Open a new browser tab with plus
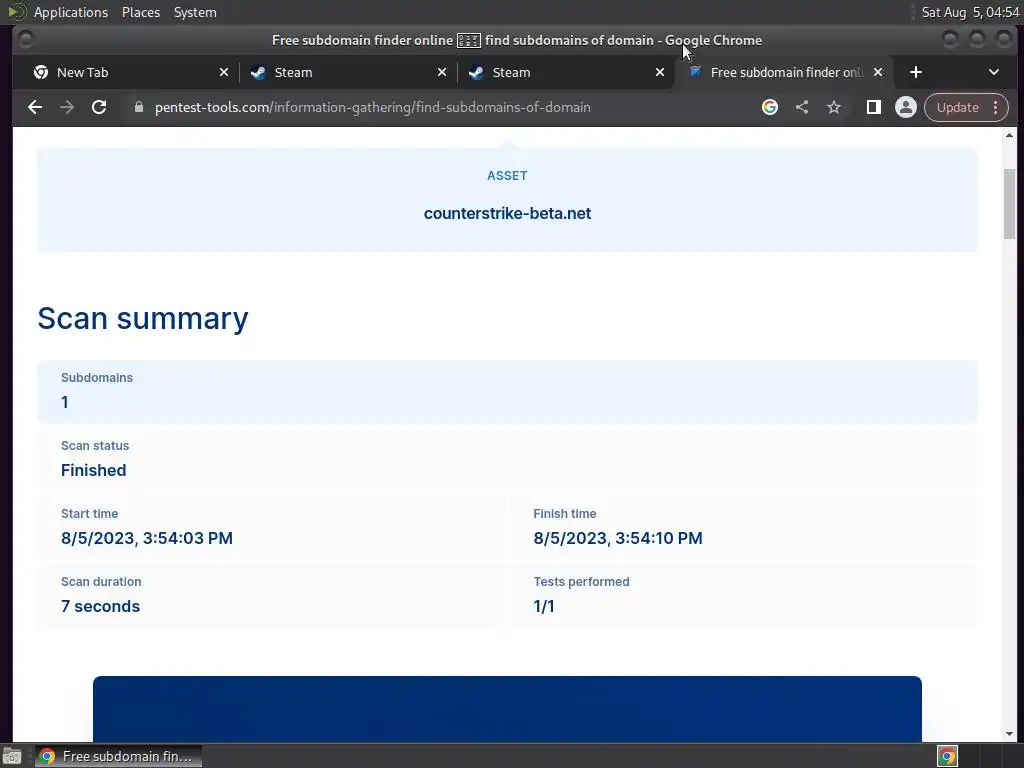The image size is (1024, 768). [x=916, y=72]
